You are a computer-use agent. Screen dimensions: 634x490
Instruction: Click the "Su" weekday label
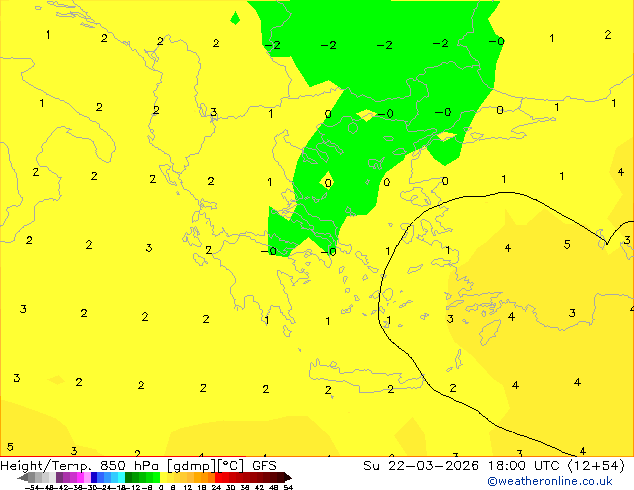point(371,466)
